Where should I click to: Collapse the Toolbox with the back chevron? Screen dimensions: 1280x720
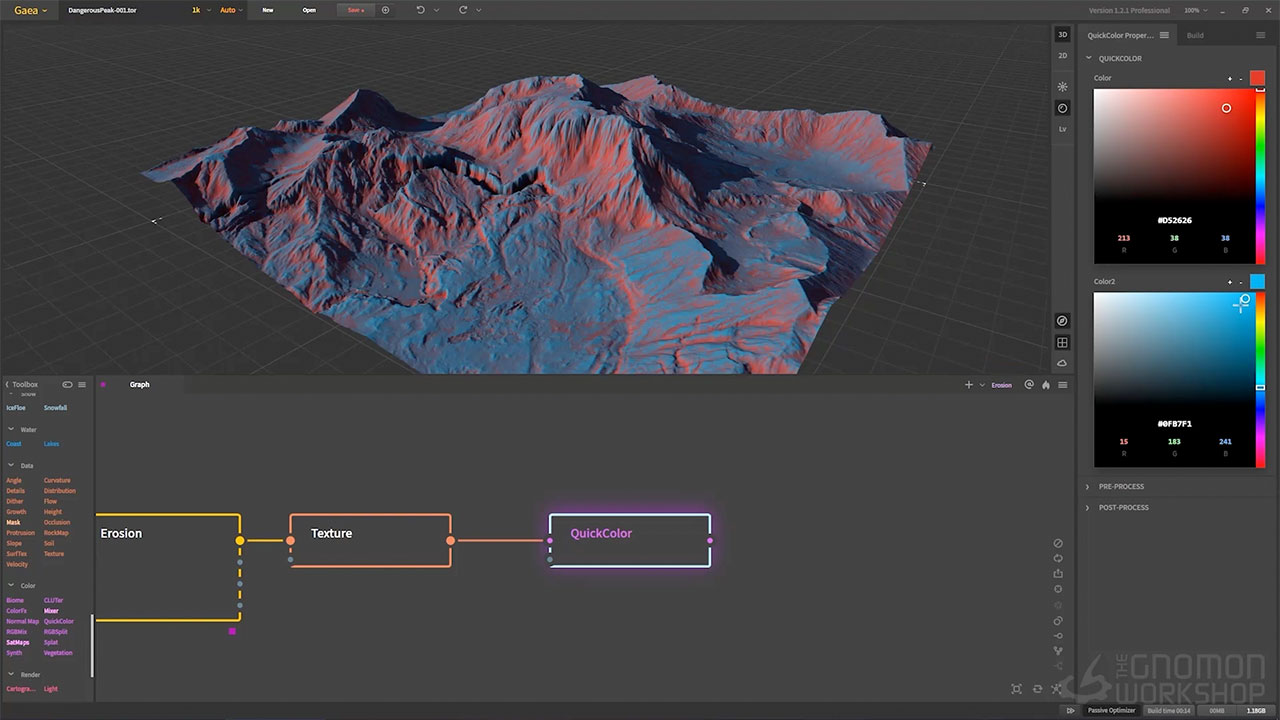coord(6,384)
